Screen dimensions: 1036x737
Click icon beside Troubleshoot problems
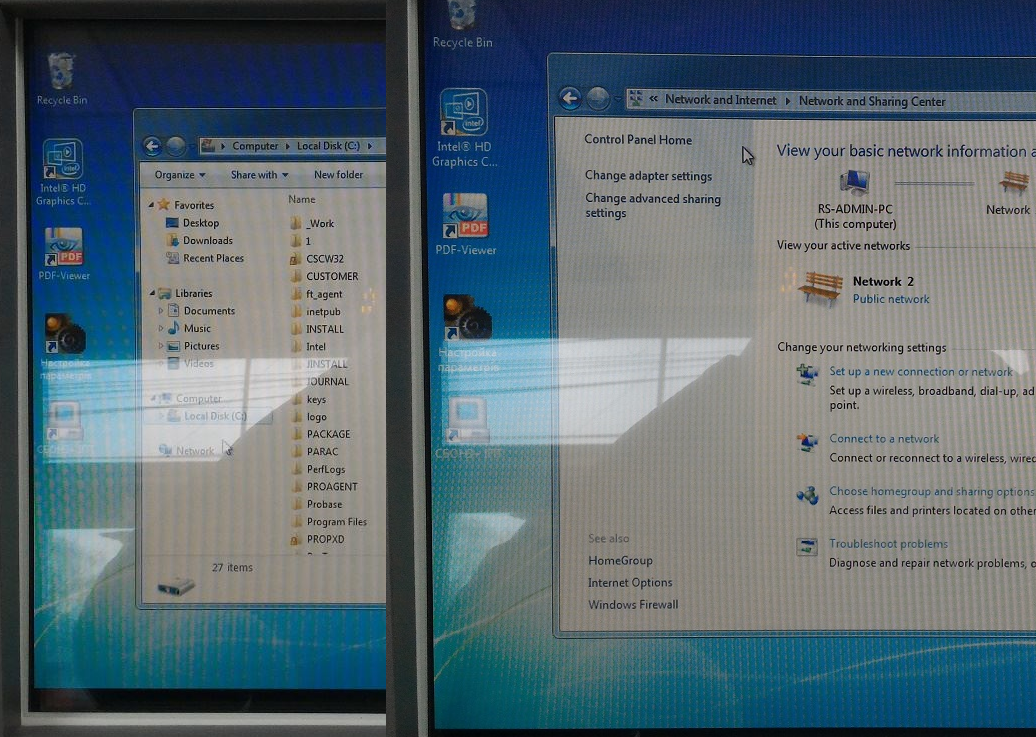807,547
